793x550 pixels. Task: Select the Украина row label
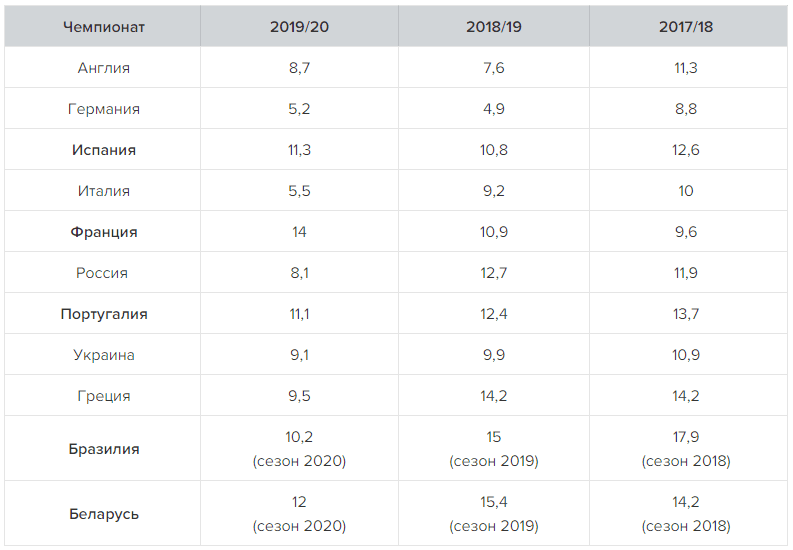point(104,355)
